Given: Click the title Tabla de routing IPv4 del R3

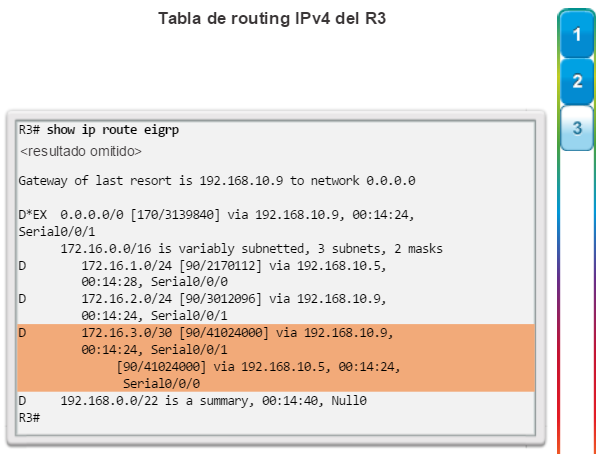Looking at the screenshot, I should [272, 18].
